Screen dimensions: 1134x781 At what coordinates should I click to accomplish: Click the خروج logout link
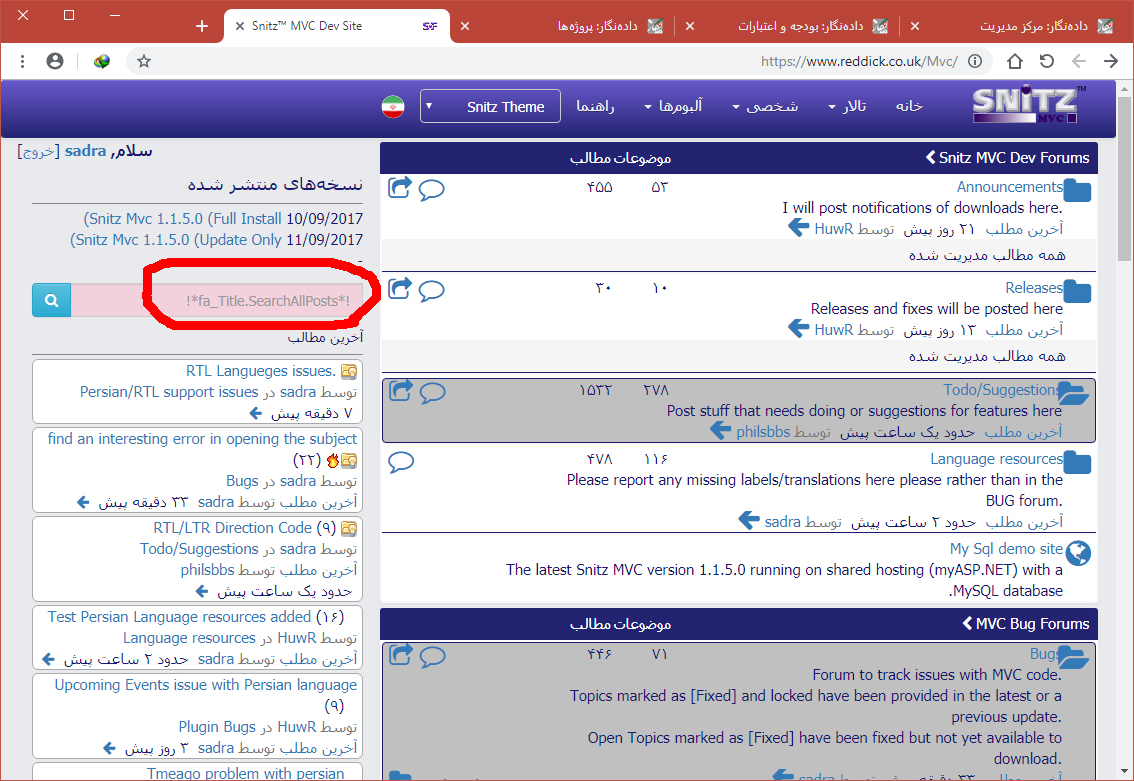(39, 152)
